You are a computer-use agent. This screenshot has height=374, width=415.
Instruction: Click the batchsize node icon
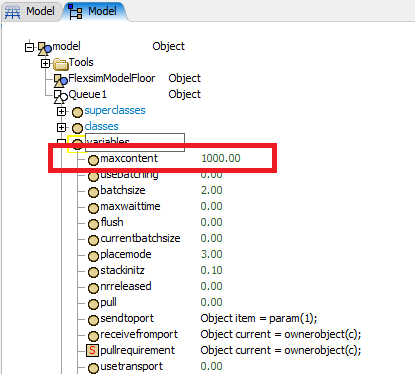[93, 192]
